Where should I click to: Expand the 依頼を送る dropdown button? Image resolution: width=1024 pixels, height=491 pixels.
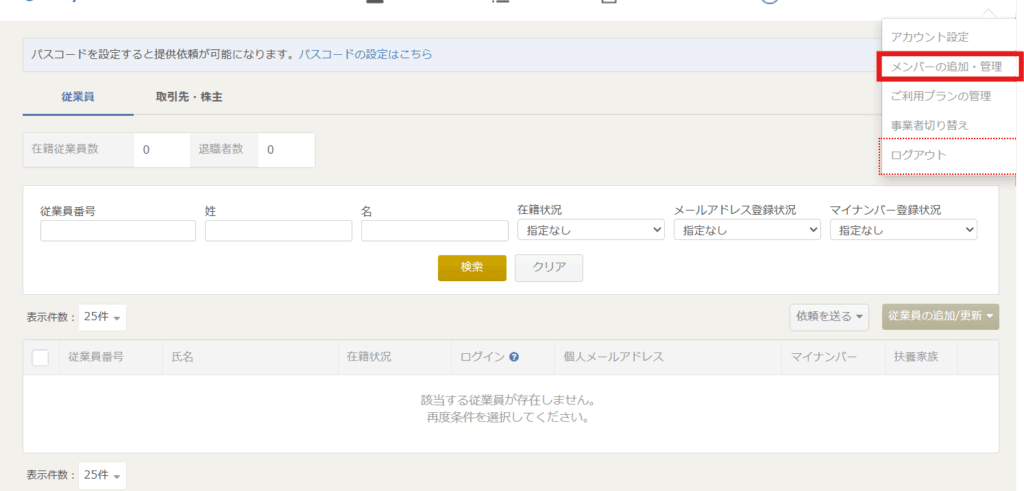click(829, 317)
